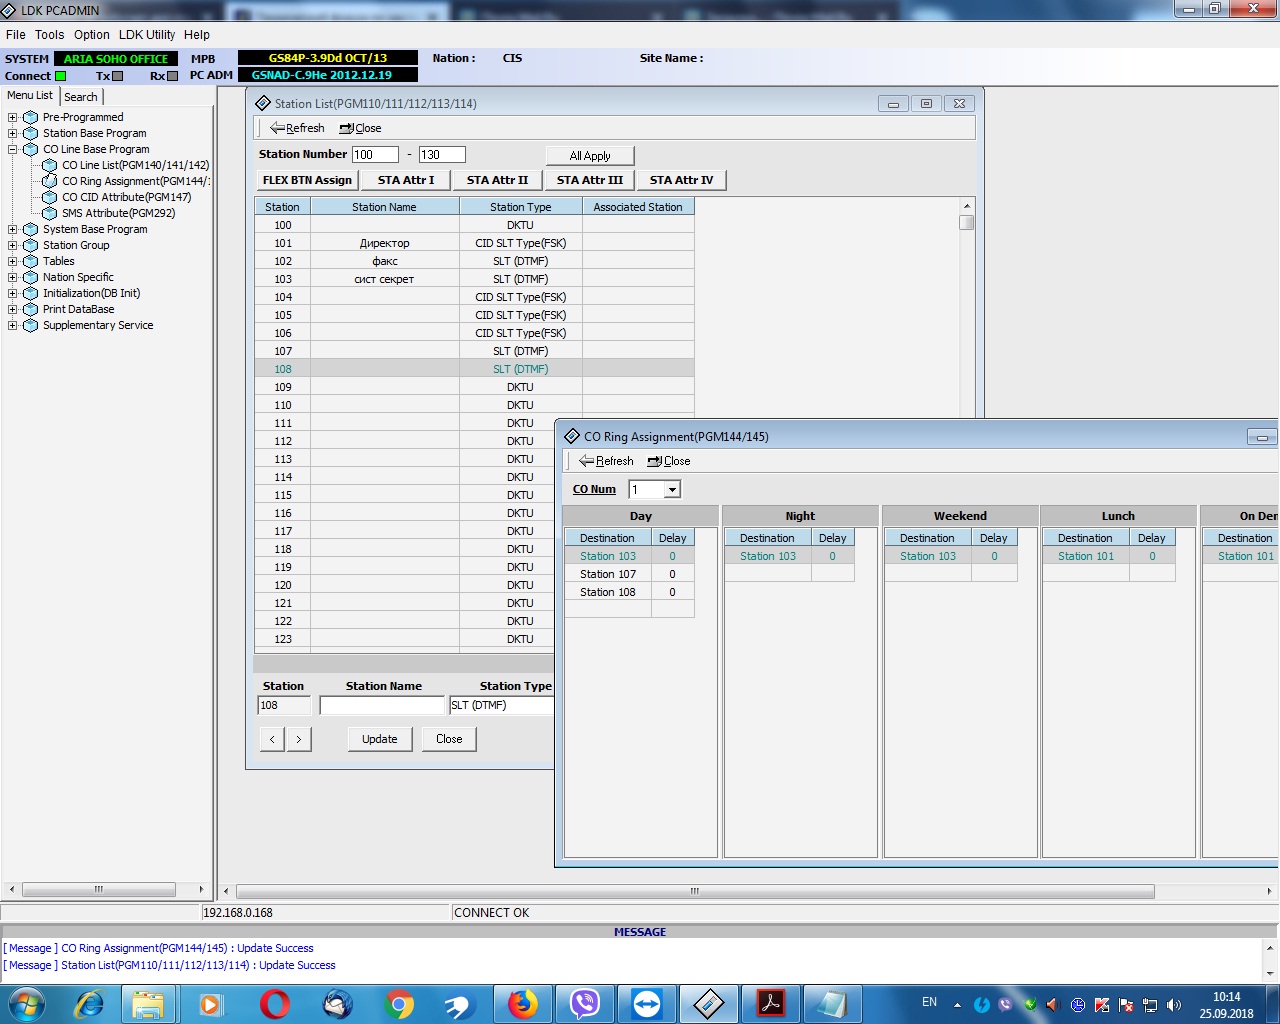Click CO CID Attribute(PGM147) tree icon
The width and height of the screenshot is (1280, 1024).
[49, 197]
